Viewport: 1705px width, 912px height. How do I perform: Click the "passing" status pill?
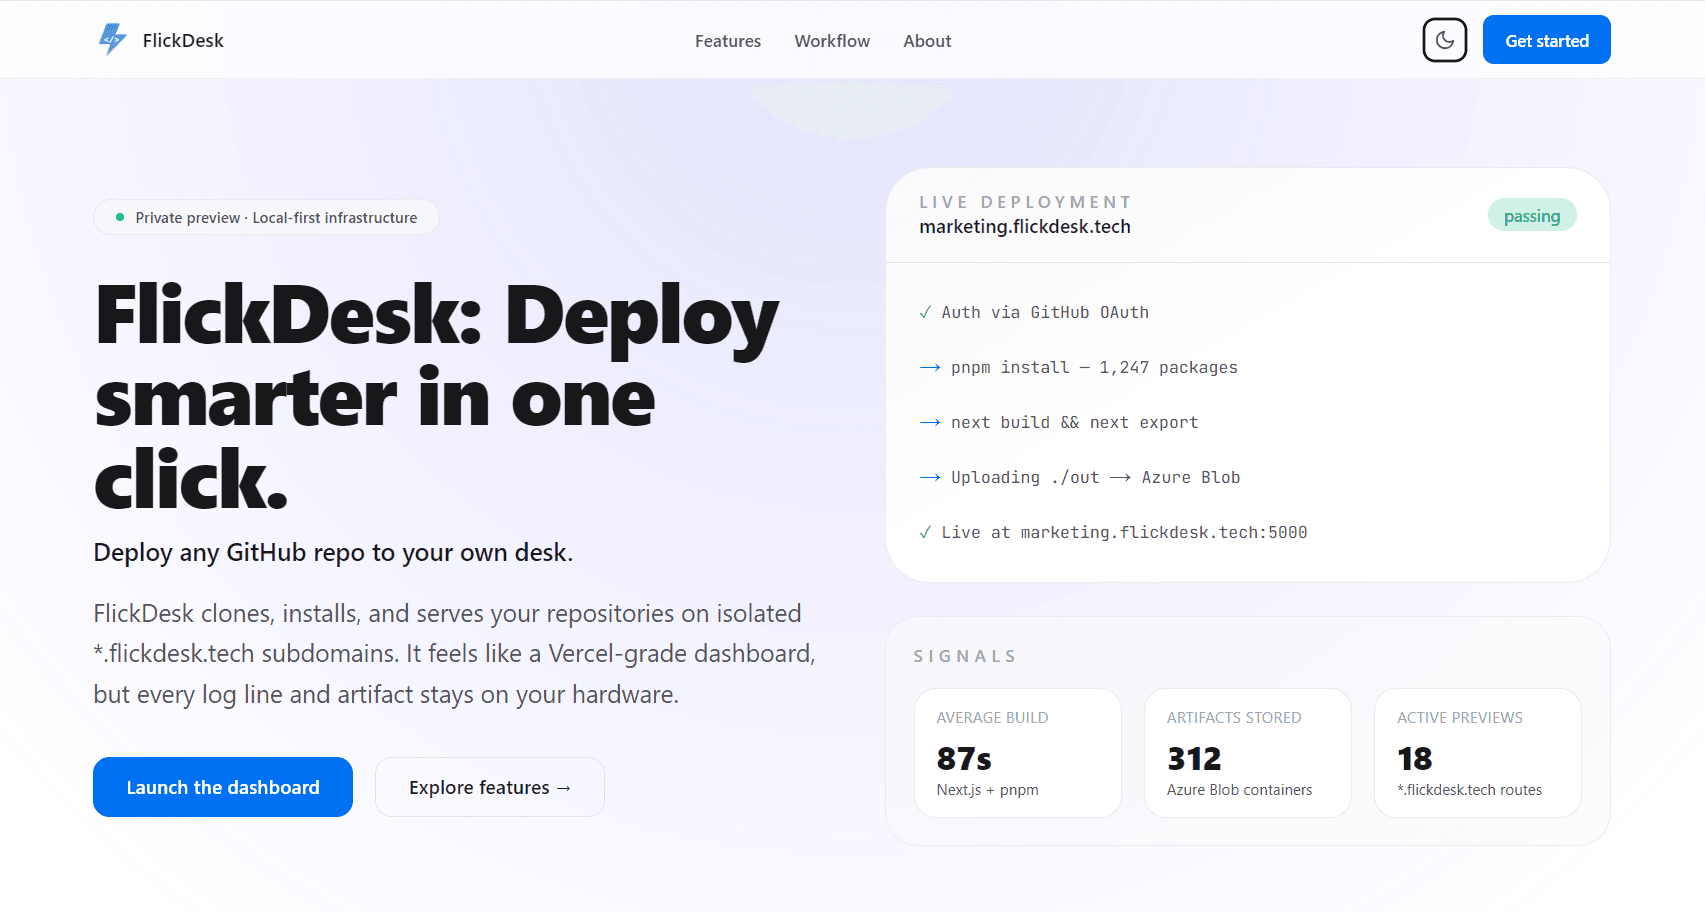(x=1532, y=214)
